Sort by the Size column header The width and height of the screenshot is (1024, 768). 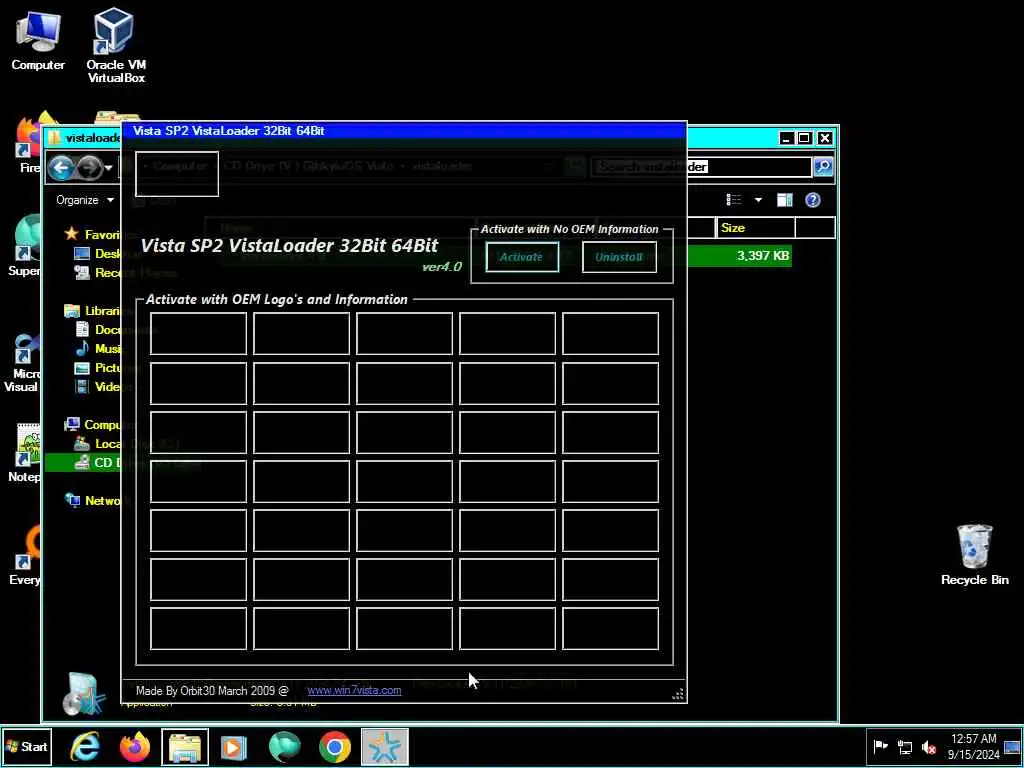click(x=756, y=228)
